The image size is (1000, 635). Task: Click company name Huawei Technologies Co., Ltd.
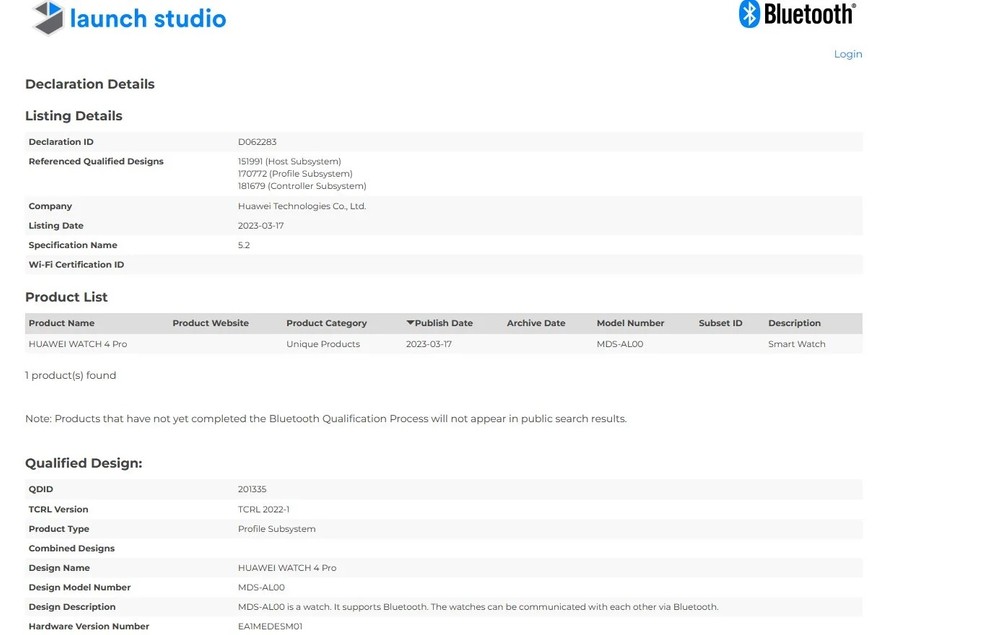point(302,206)
